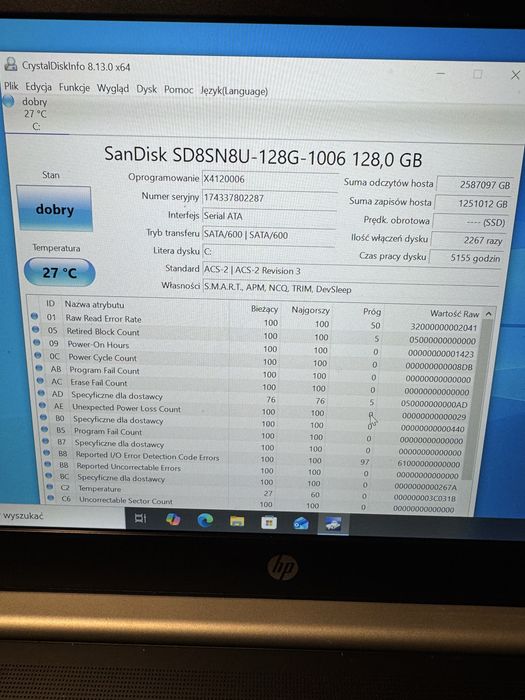Click the status dot for B5 Program Fail Count
525x700 pixels.
pos(44,429)
